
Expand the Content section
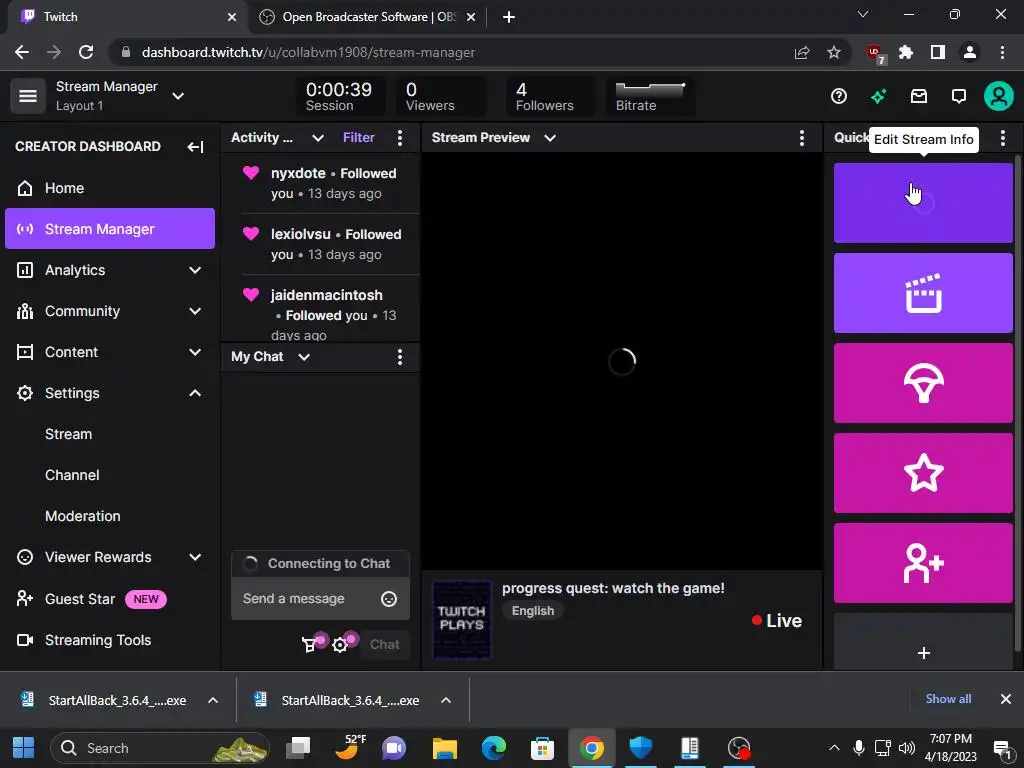[110, 352]
